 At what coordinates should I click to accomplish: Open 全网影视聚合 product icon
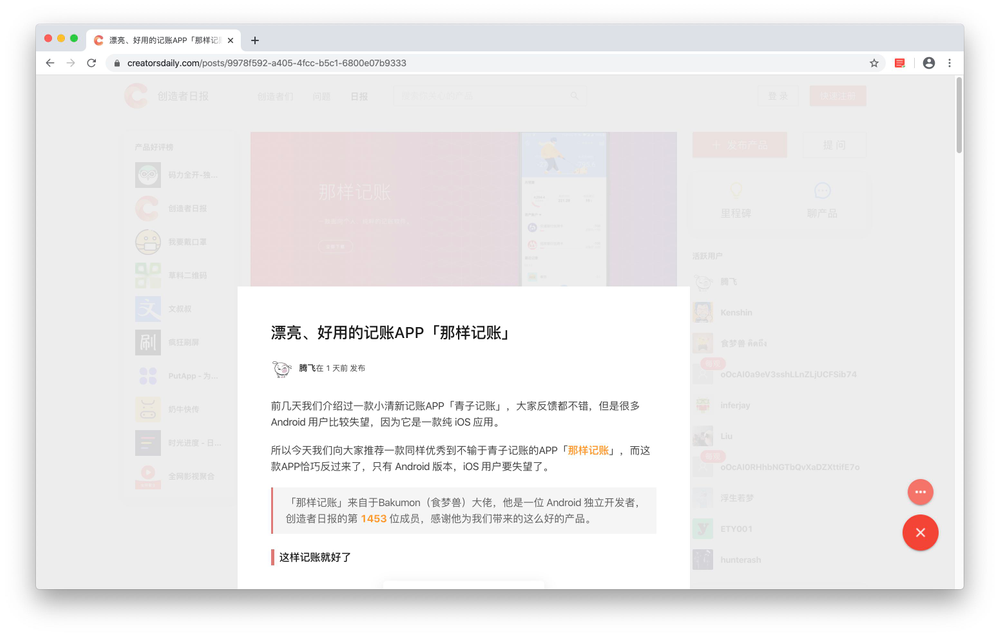point(148,476)
